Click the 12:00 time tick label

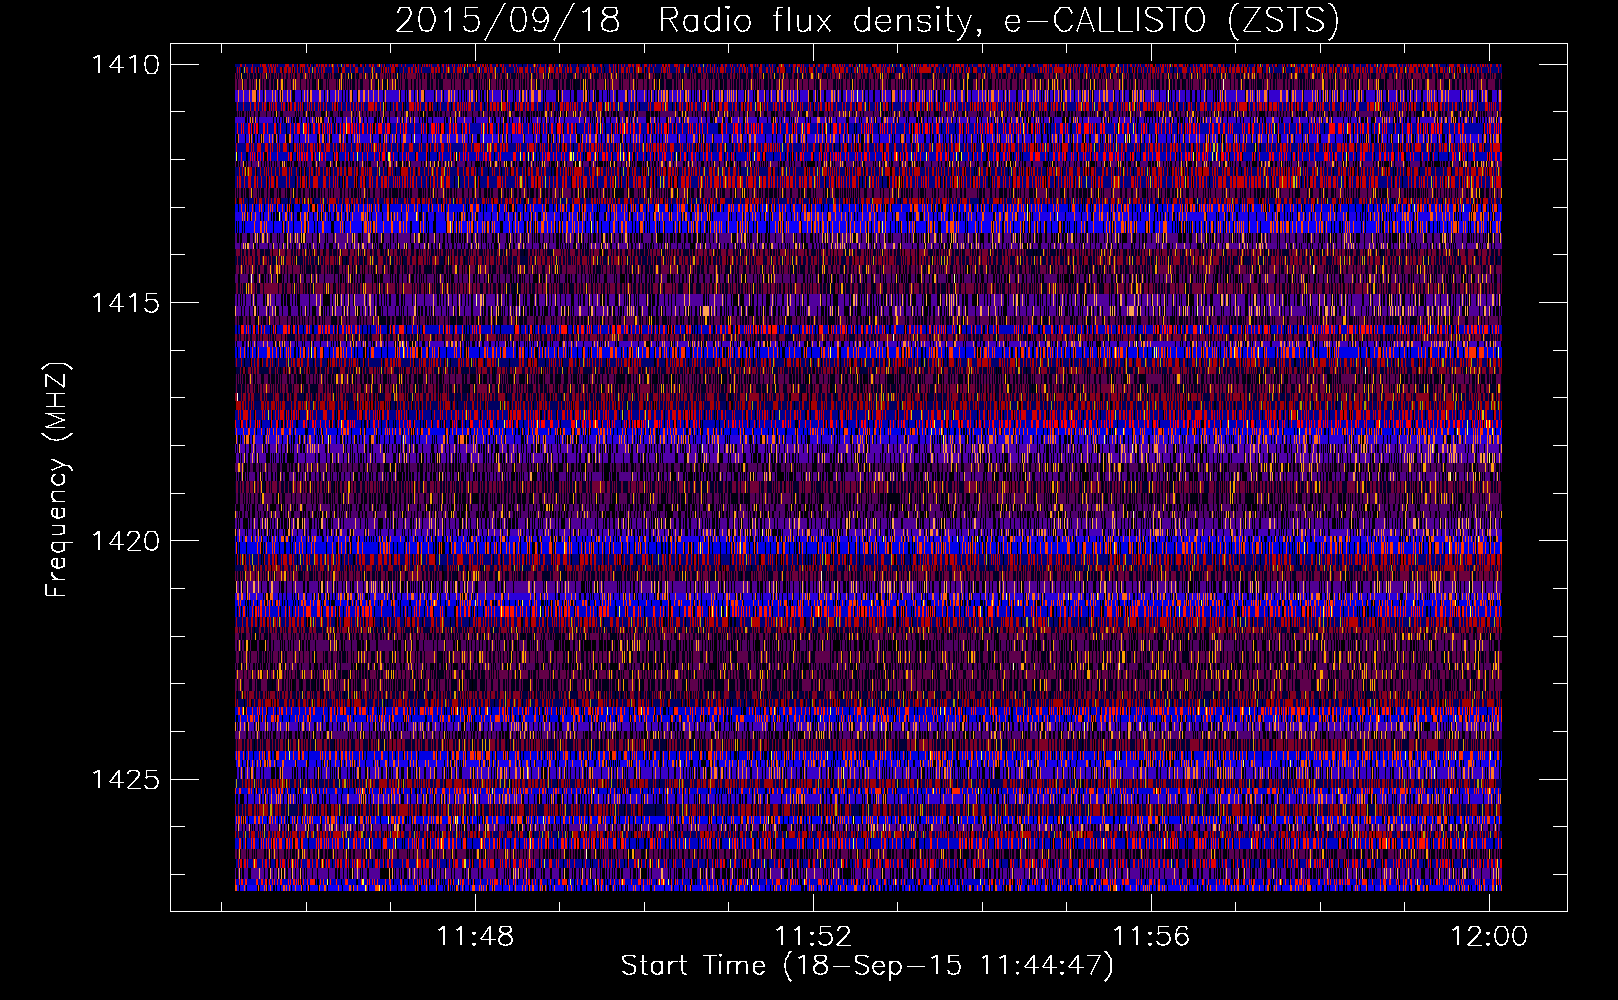click(x=1489, y=936)
